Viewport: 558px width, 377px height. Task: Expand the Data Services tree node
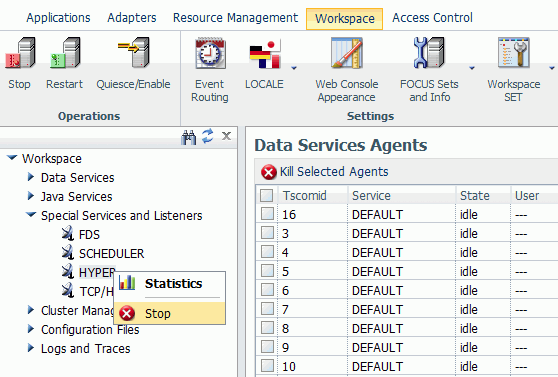31,177
